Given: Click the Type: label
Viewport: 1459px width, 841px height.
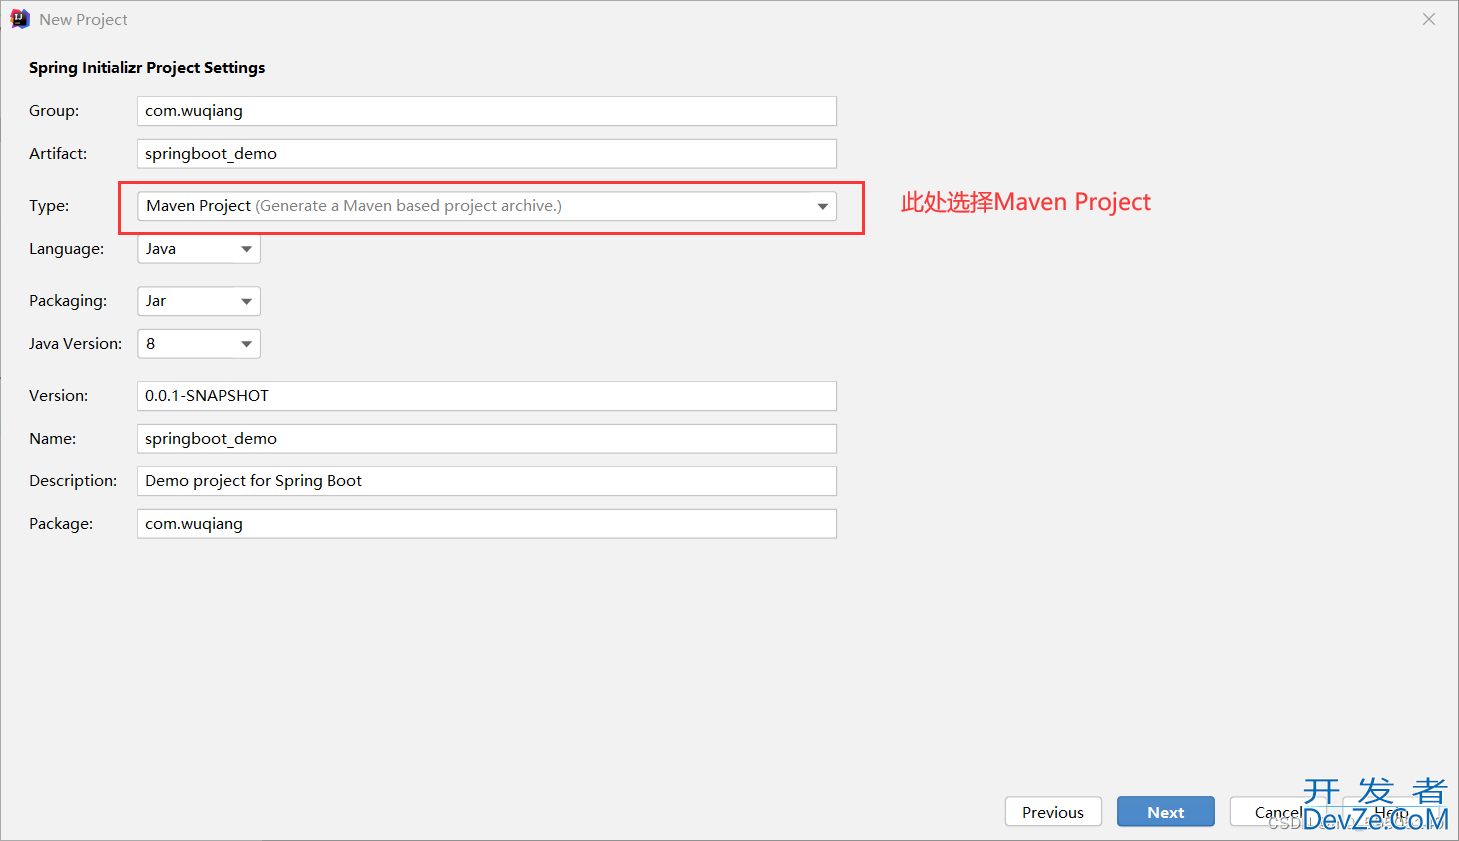Looking at the screenshot, I should tap(49, 206).
